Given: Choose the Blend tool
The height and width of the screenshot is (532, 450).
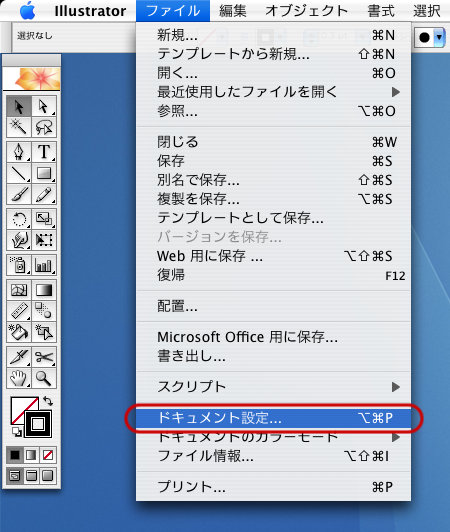Looking at the screenshot, I should point(44,311).
